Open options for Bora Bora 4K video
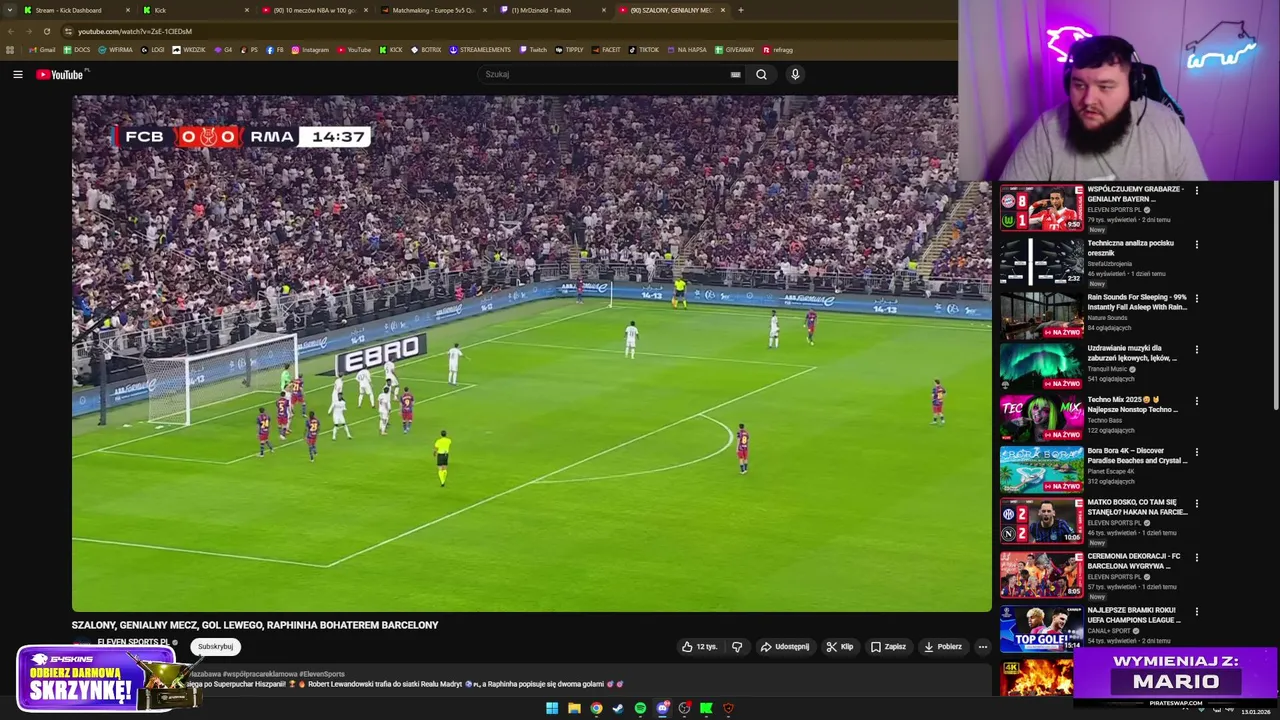Screen dimensions: 1280x720 click(x=1196, y=452)
